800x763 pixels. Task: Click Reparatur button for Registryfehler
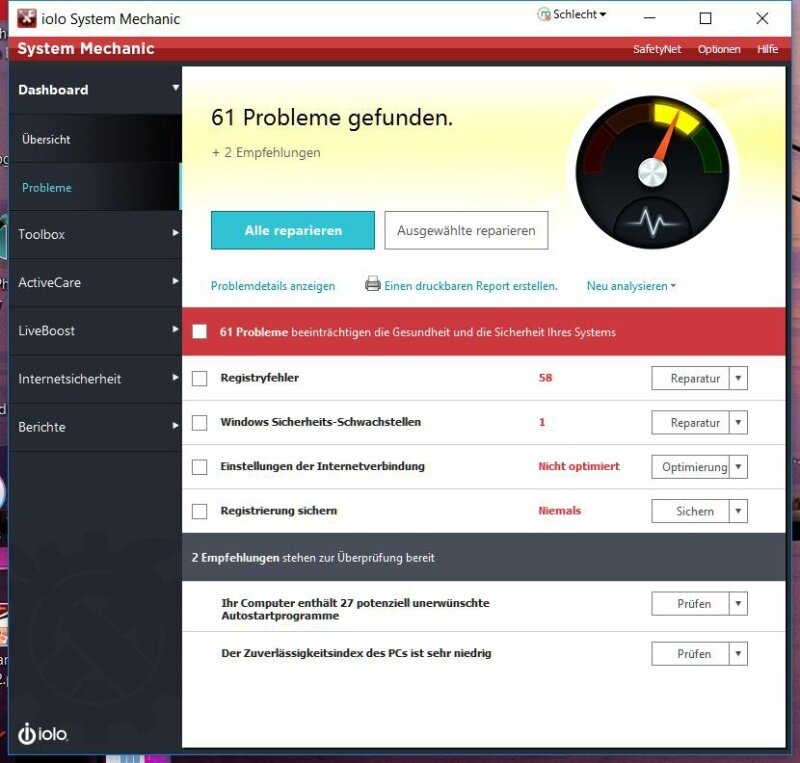point(690,378)
